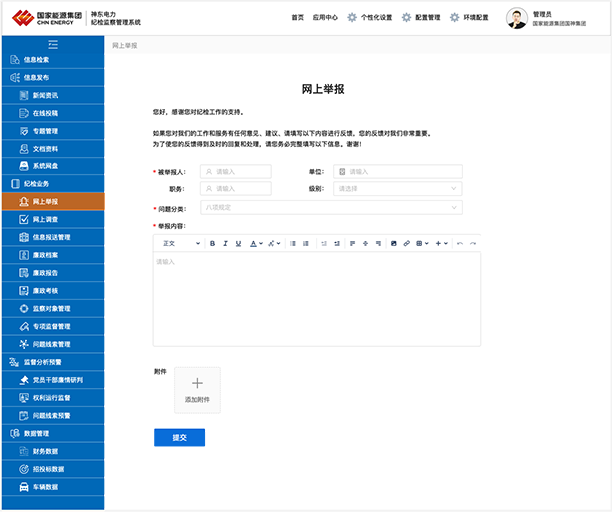This screenshot has width=612, height=512.
Task: Undo the last edit in editor
Action: click(460, 244)
